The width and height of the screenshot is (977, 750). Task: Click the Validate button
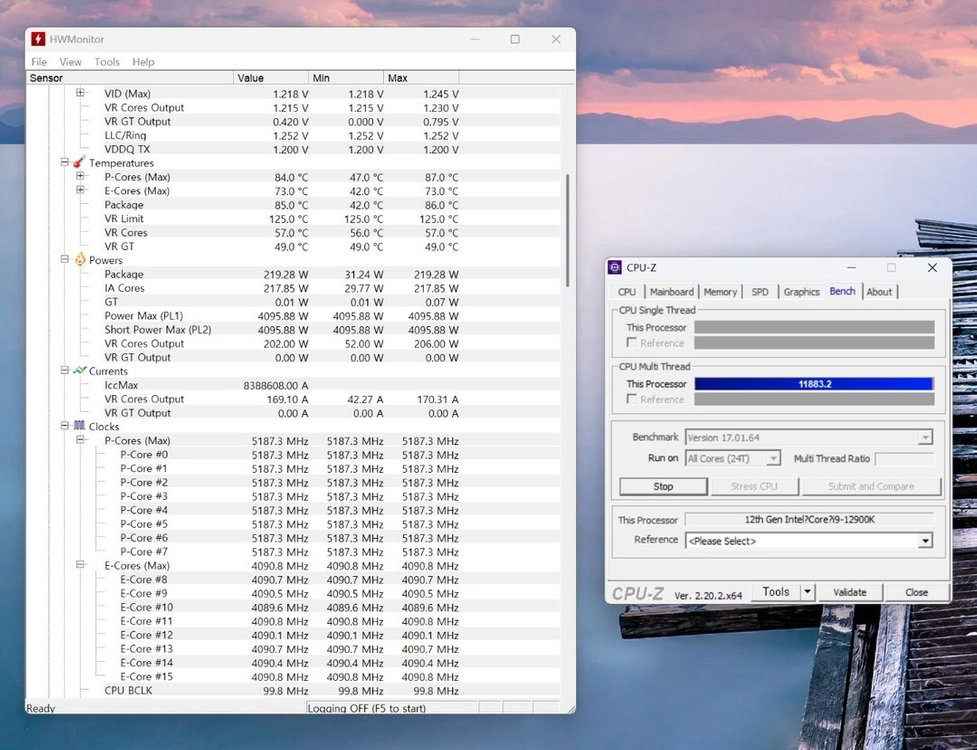(850, 592)
